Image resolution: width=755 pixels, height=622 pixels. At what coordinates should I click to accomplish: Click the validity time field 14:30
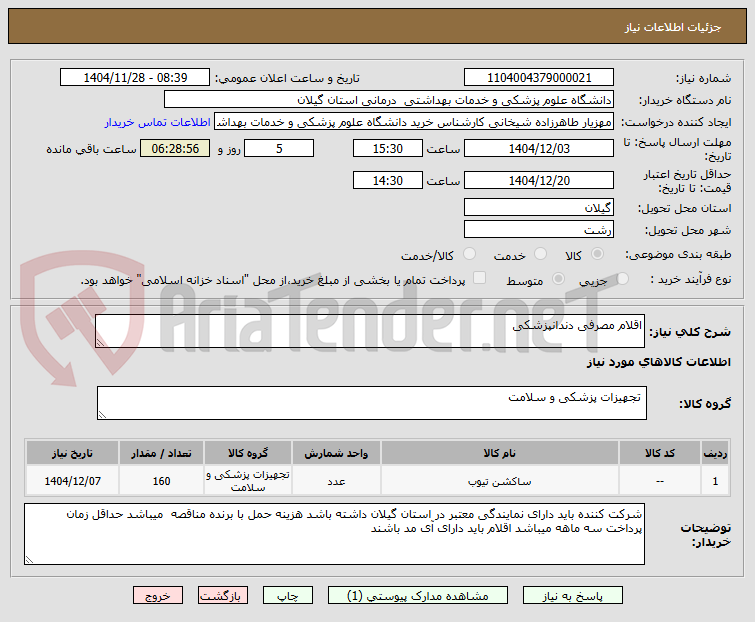pyautogui.click(x=388, y=180)
